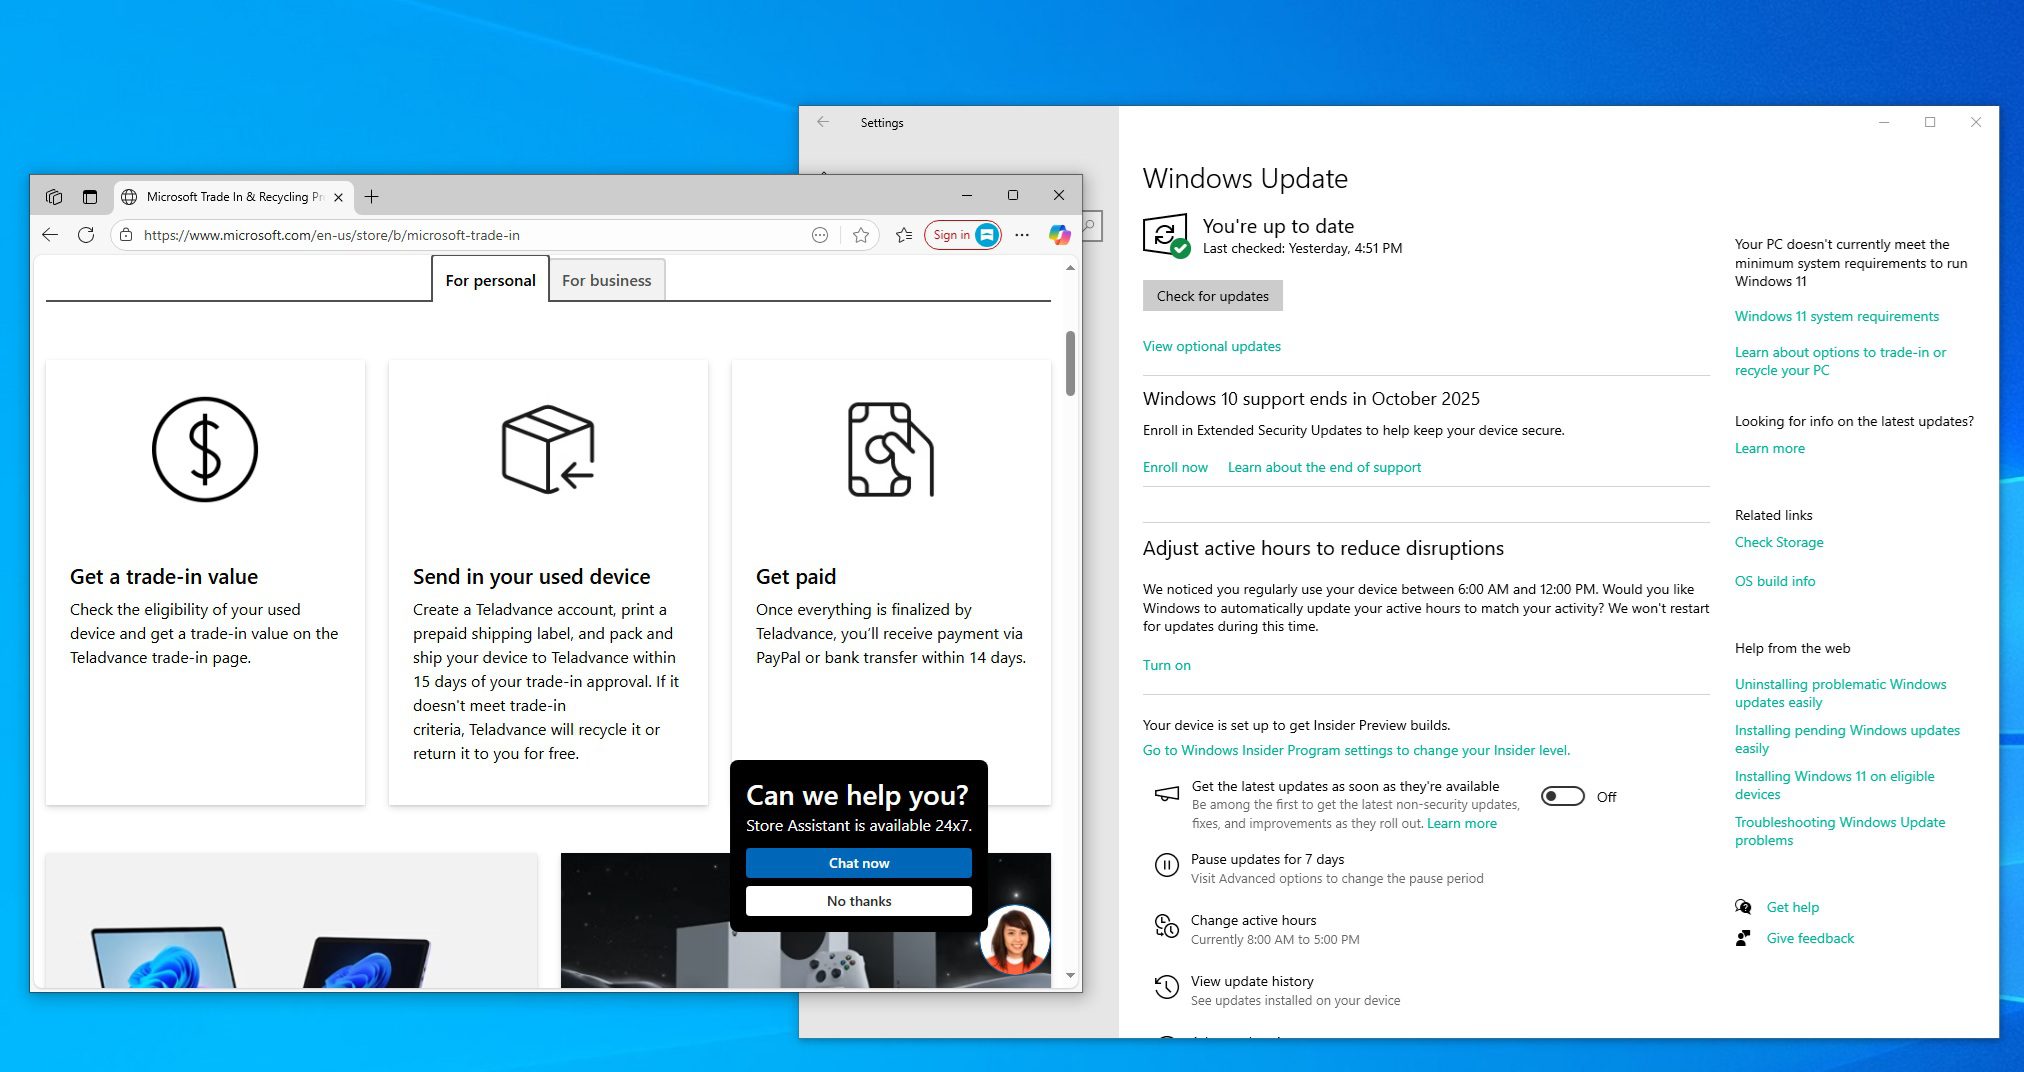Click the store assistant avatar
The image size is (2024, 1072).
coord(1015,940)
